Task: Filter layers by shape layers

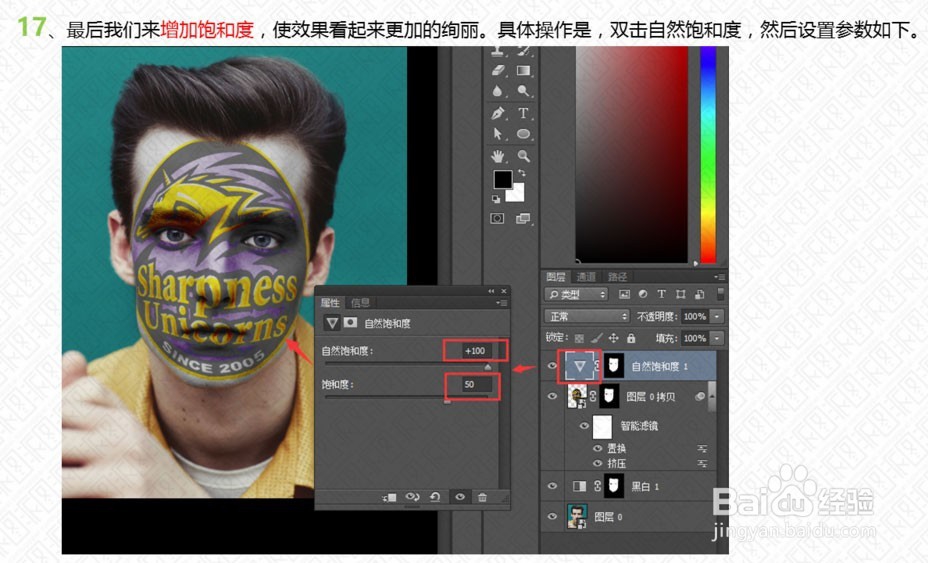Action: coord(681,294)
